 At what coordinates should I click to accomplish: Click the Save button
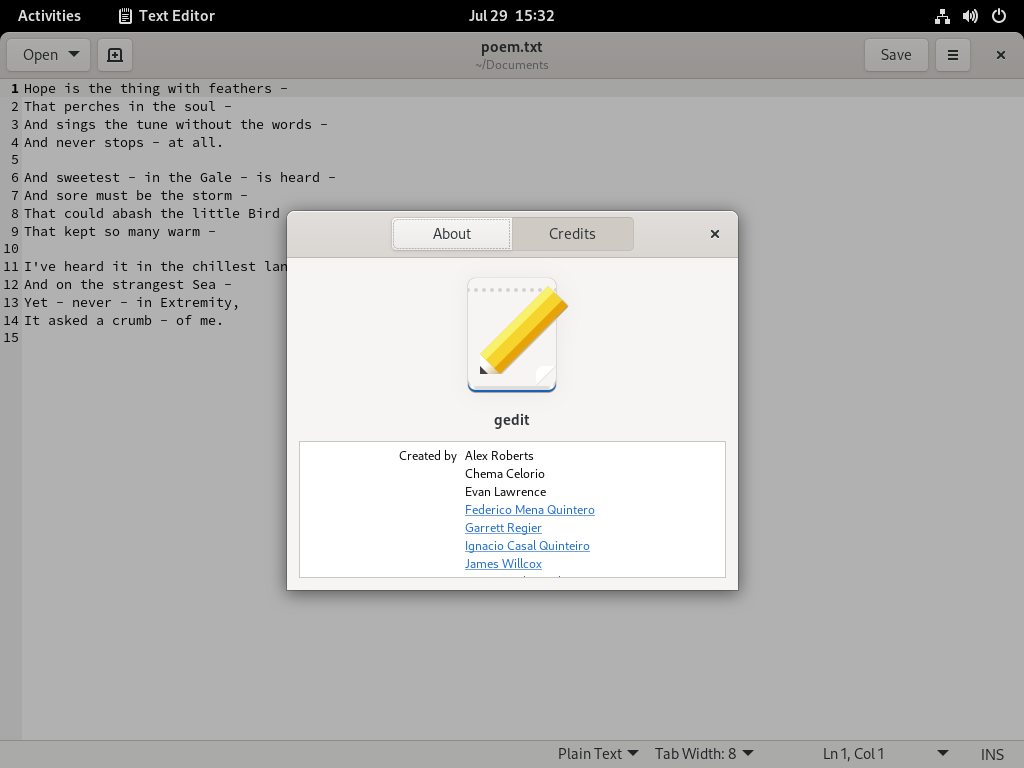point(896,55)
